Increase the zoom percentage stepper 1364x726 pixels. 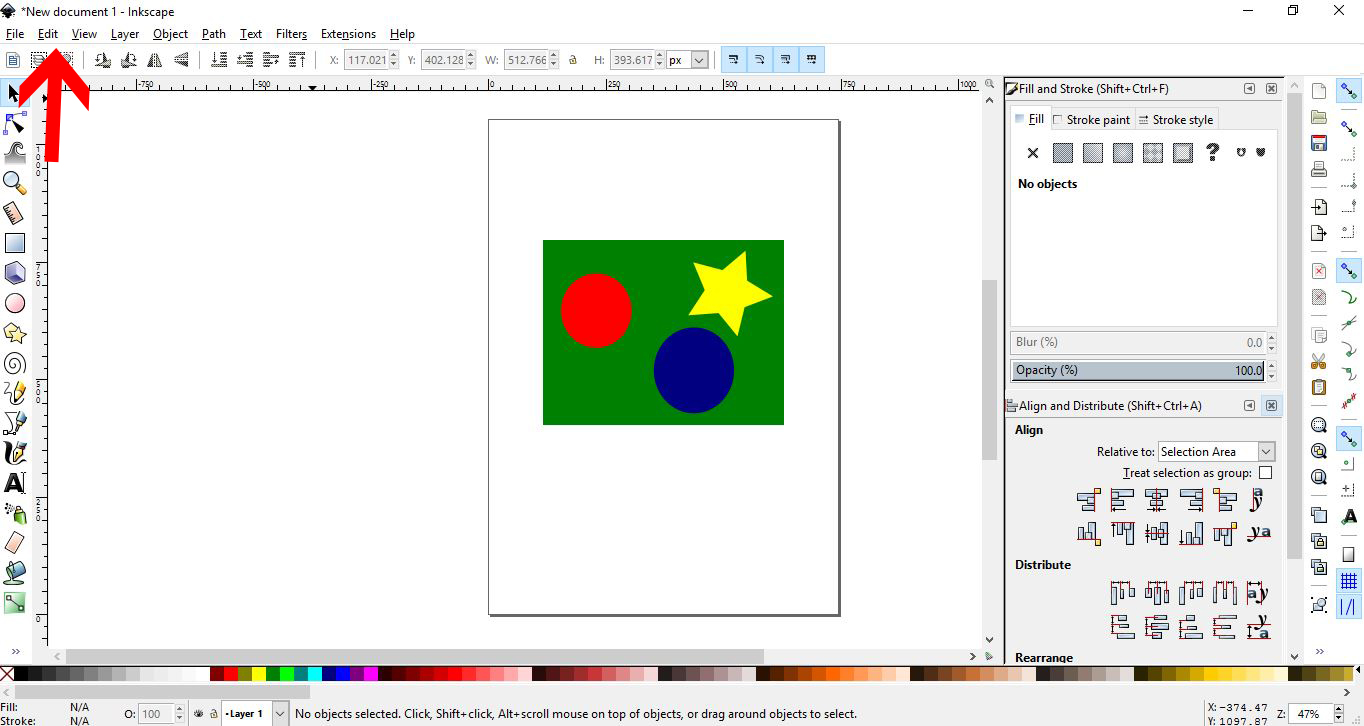point(1339,710)
